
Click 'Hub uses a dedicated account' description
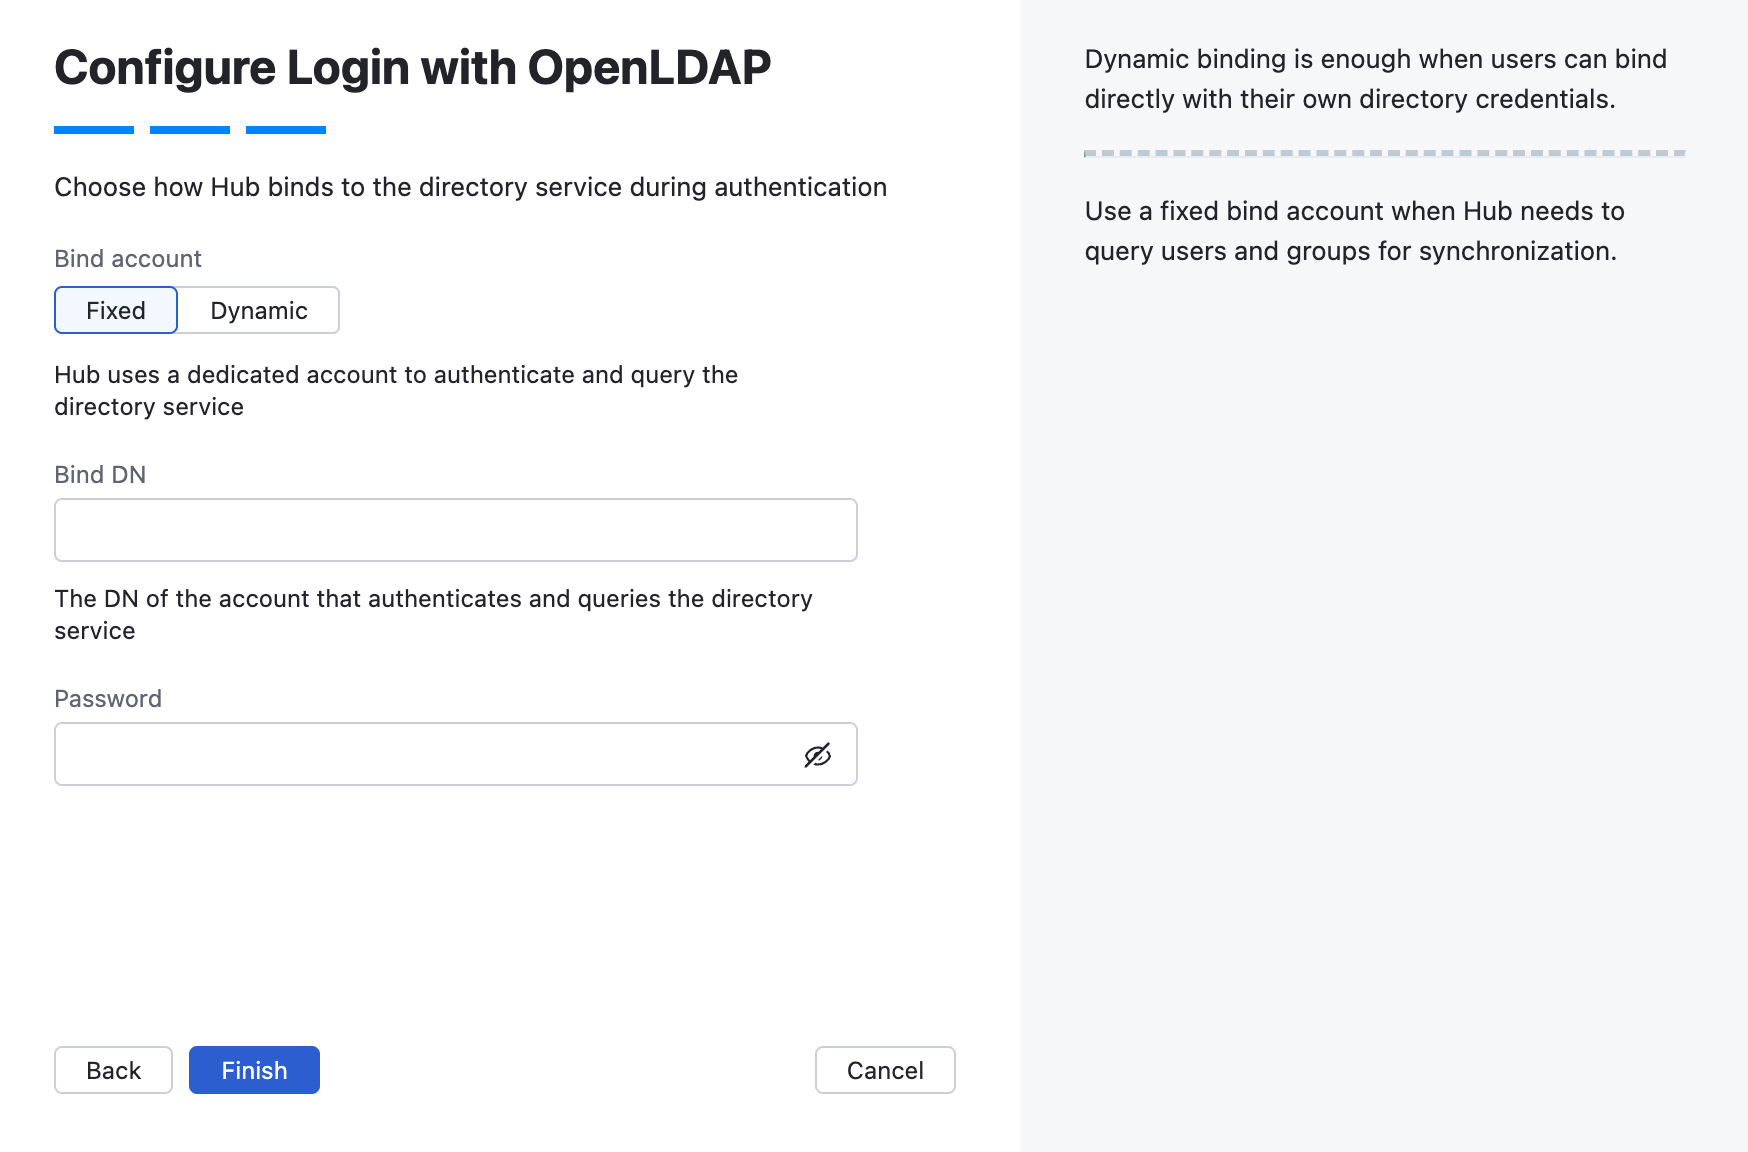(396, 391)
